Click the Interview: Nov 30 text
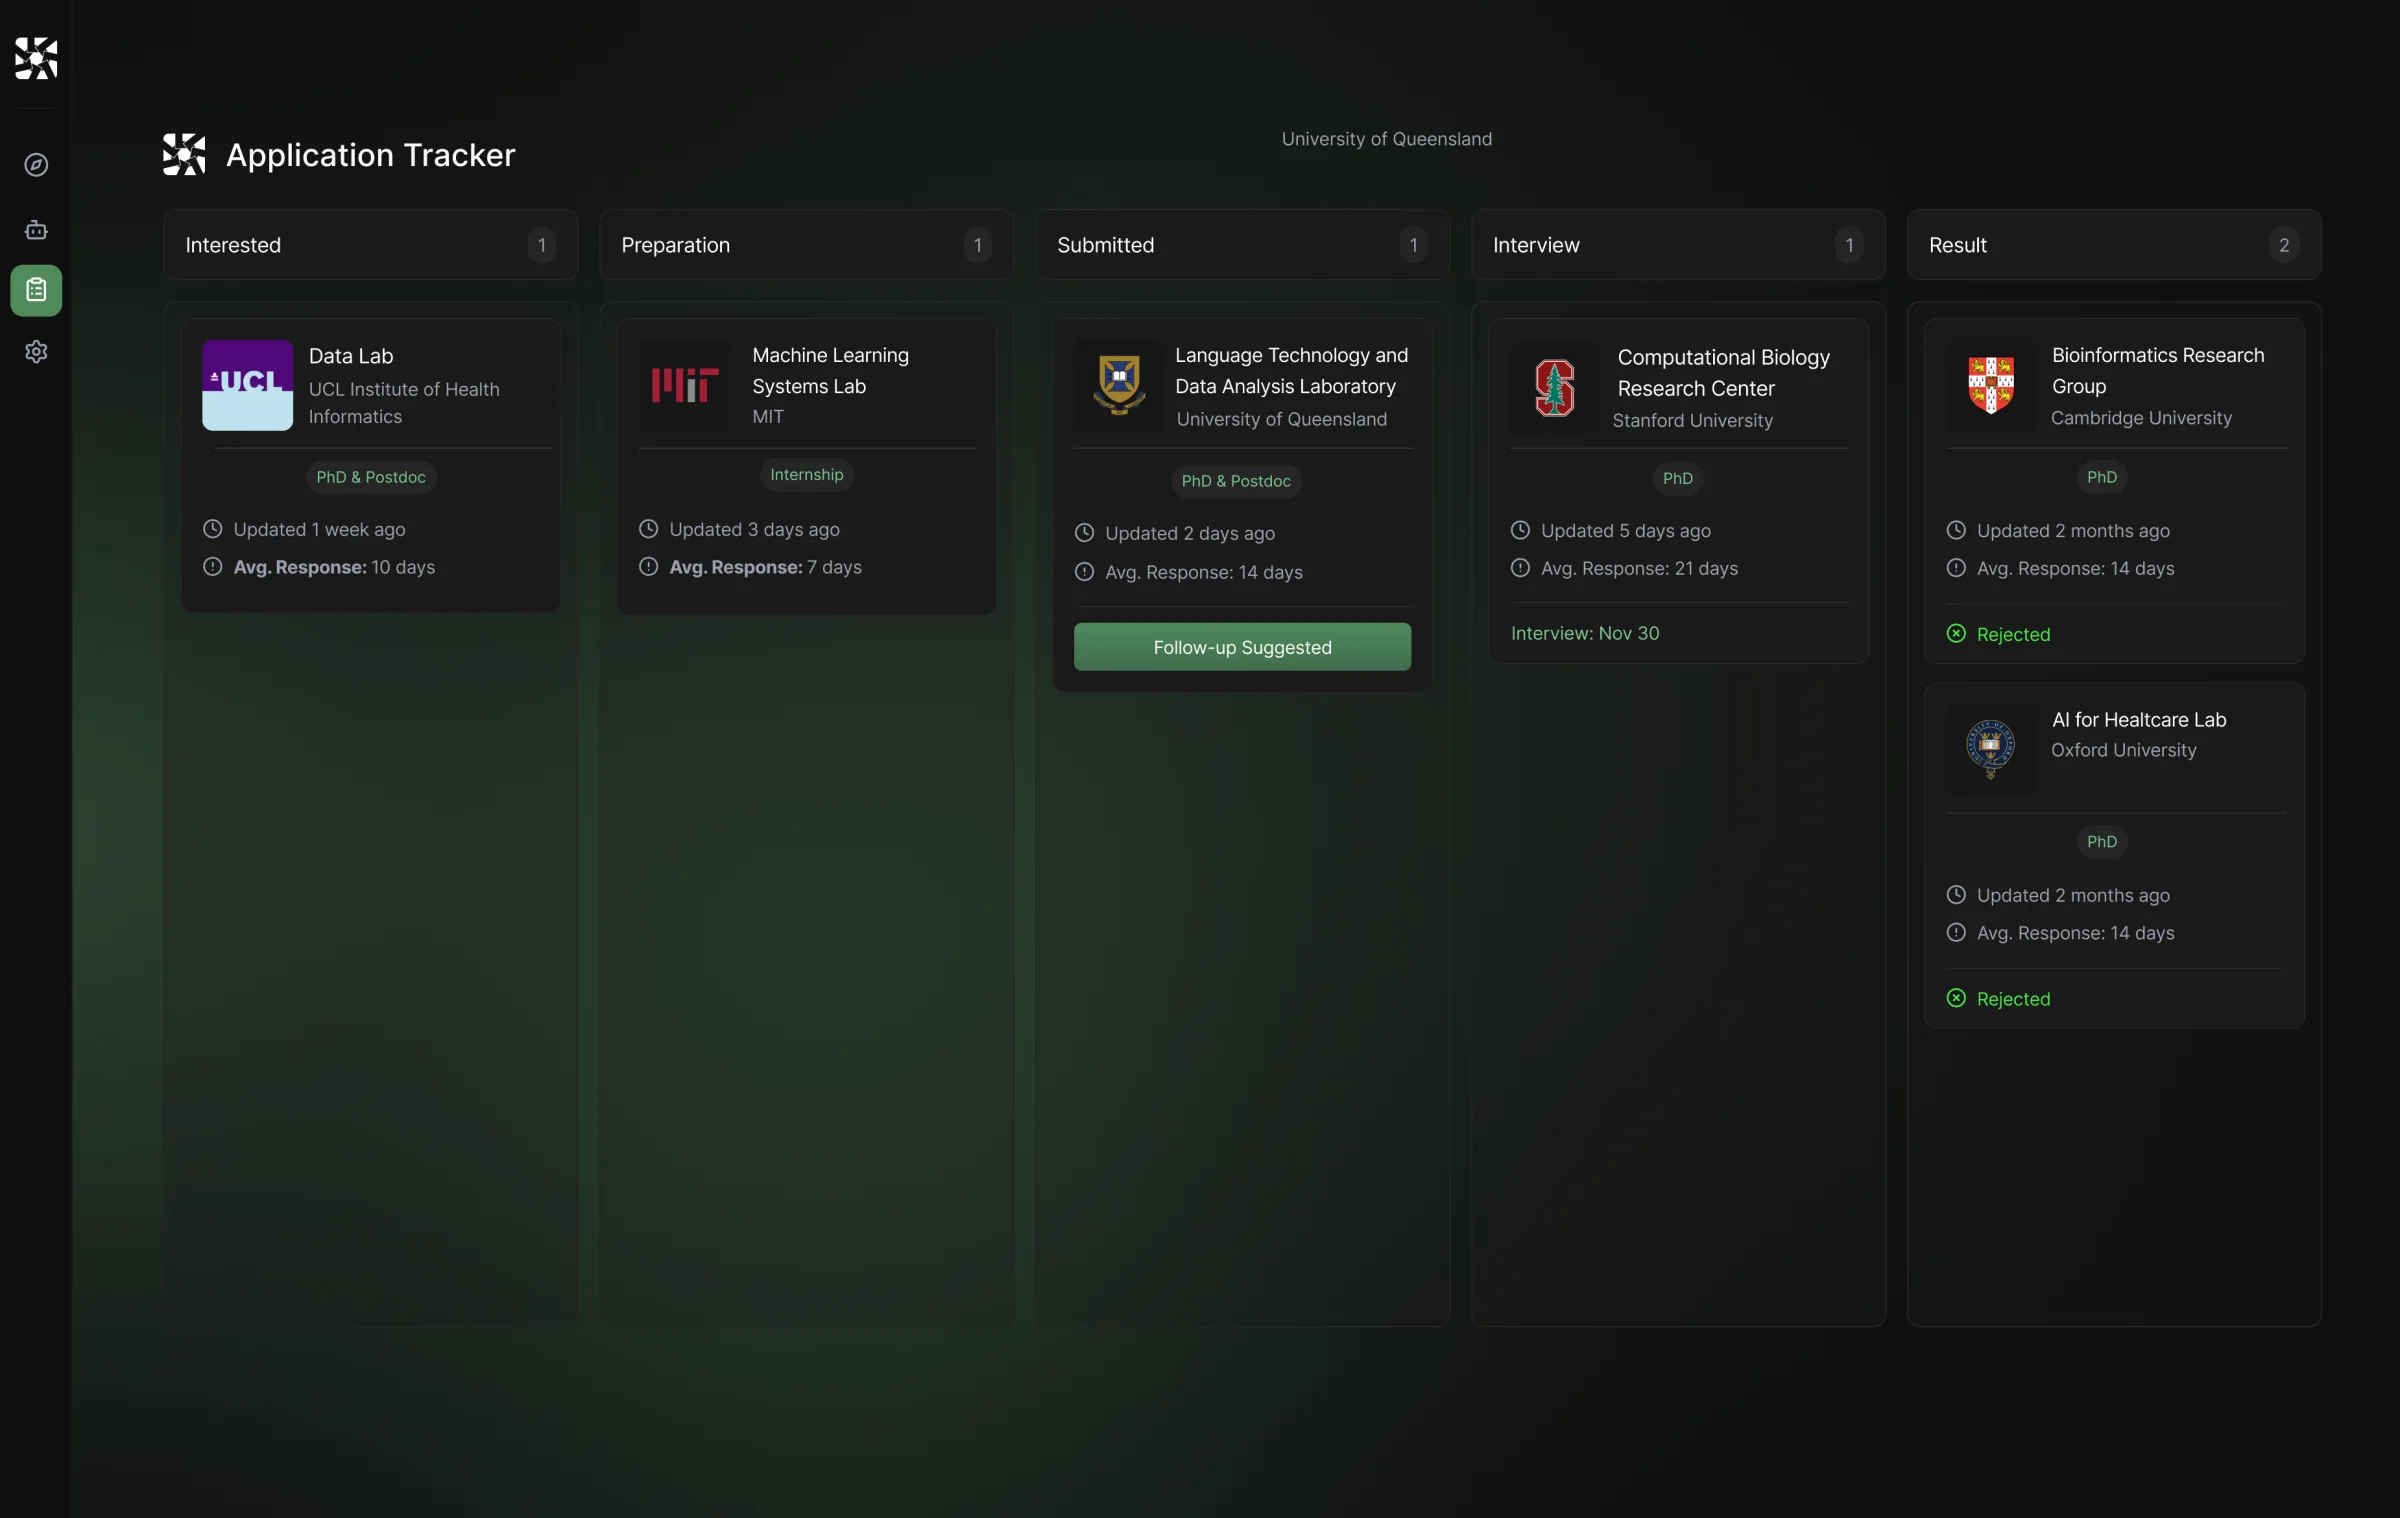The height and width of the screenshot is (1518, 2400). [x=1585, y=633]
